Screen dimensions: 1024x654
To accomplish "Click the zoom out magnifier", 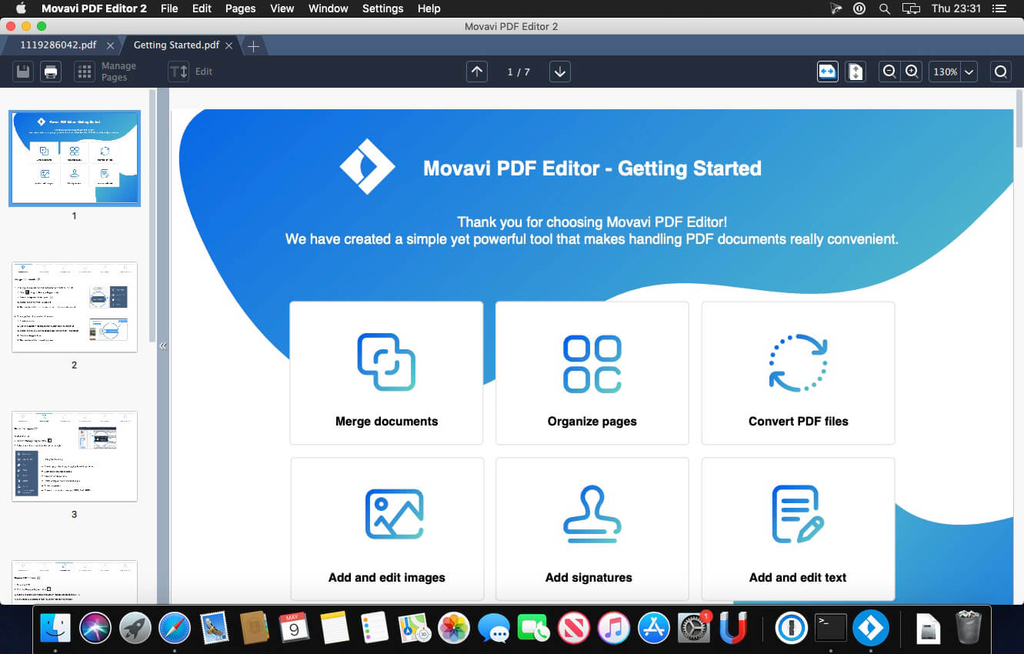I will 889,71.
